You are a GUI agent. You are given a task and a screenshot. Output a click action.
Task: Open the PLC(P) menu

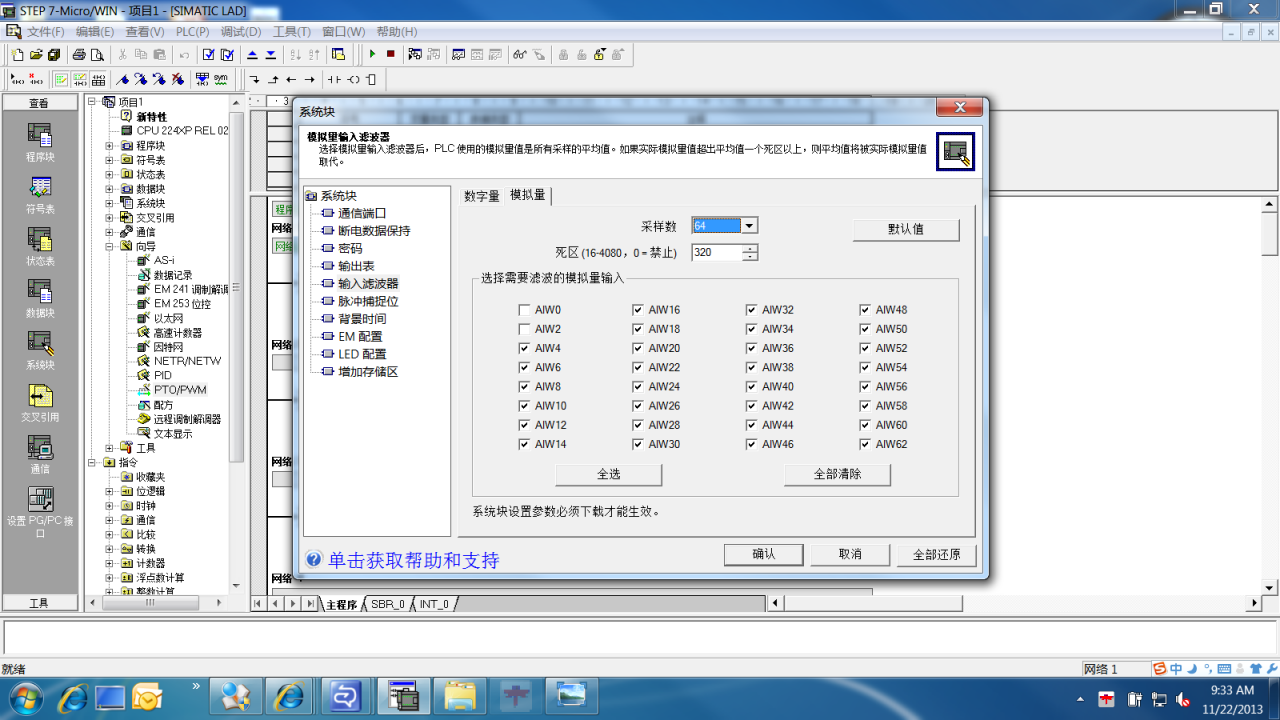190,32
